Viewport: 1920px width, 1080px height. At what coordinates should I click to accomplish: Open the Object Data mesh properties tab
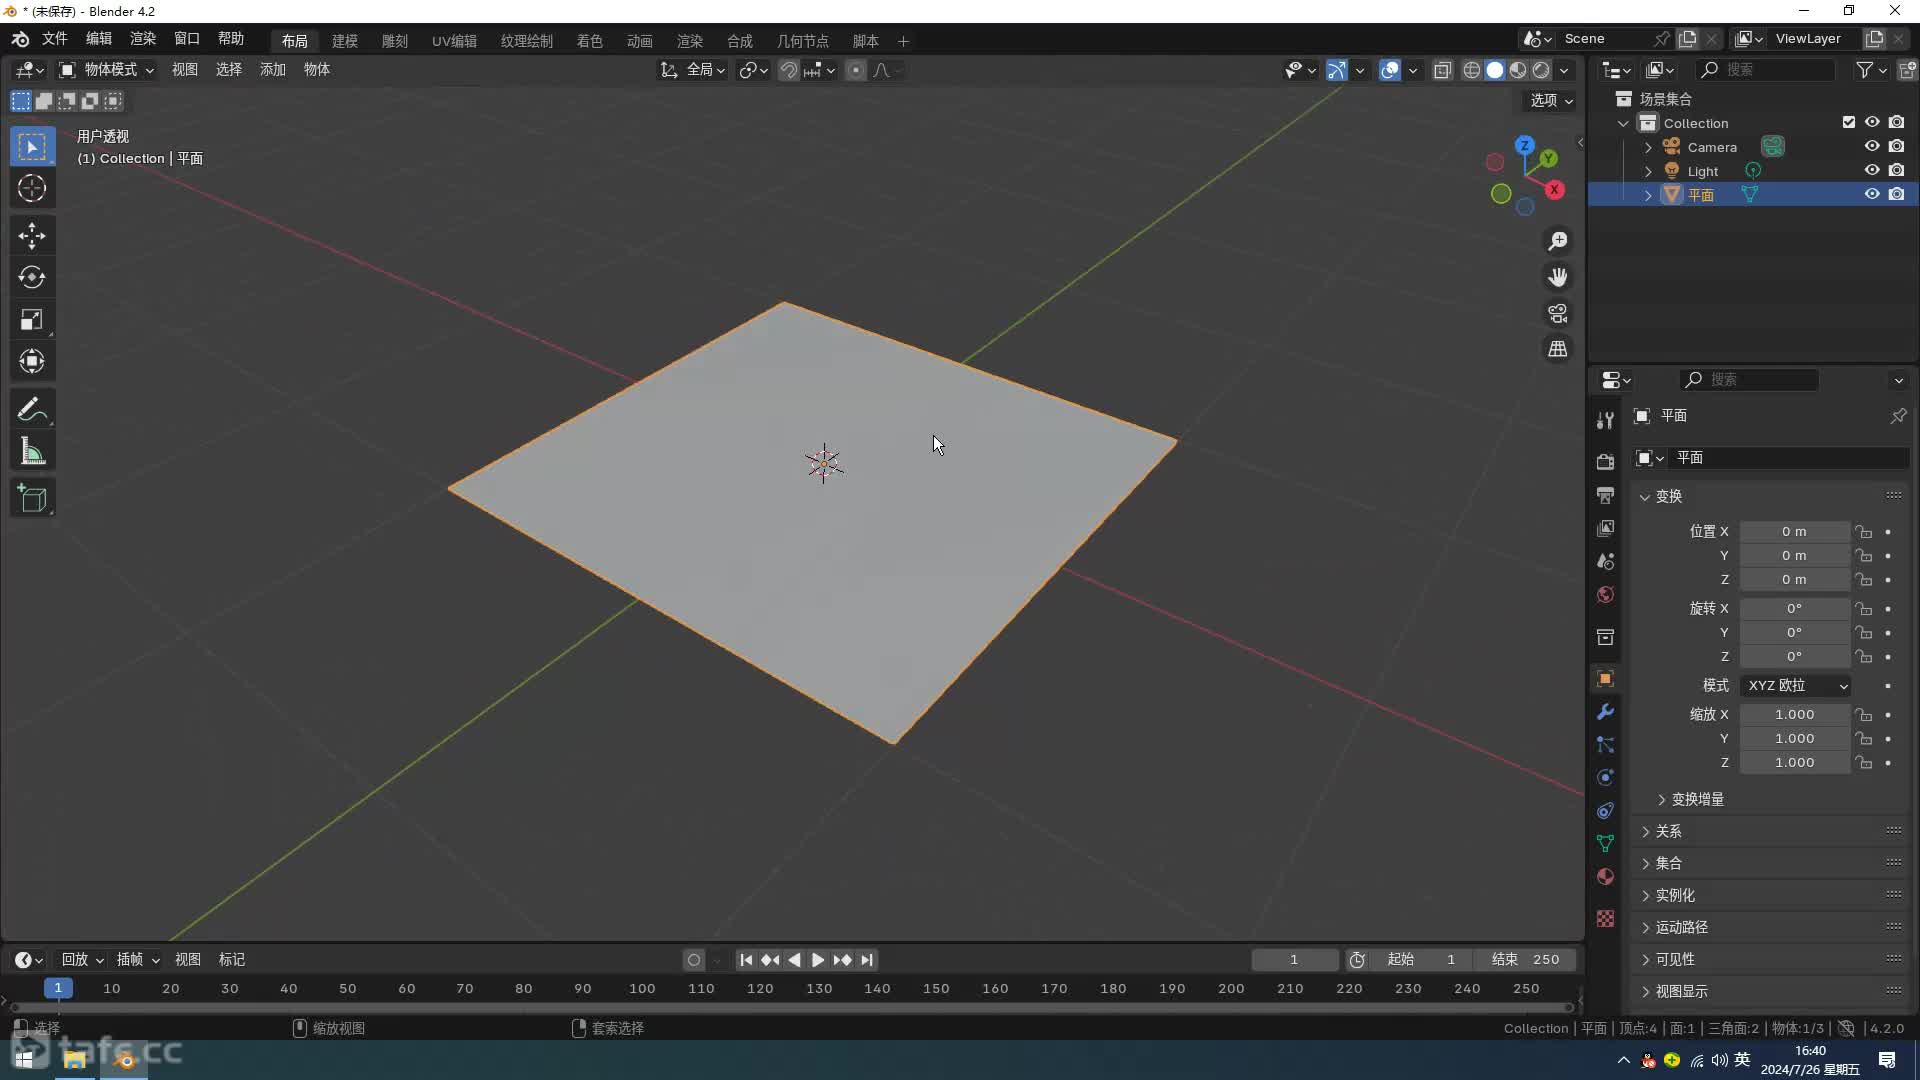(1605, 843)
